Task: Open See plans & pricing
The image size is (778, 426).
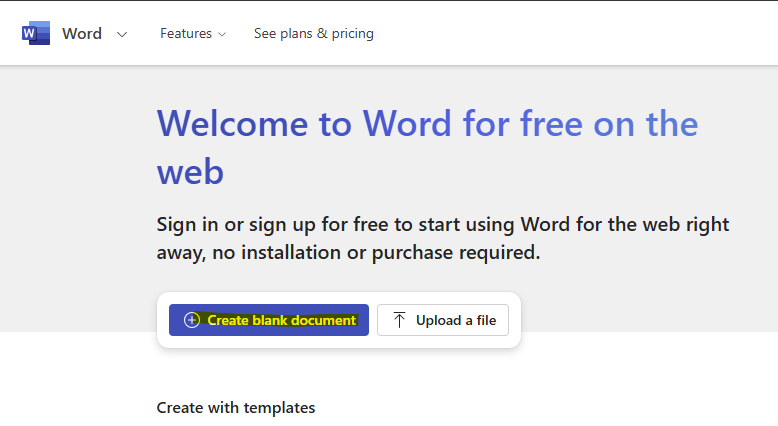Action: (313, 33)
